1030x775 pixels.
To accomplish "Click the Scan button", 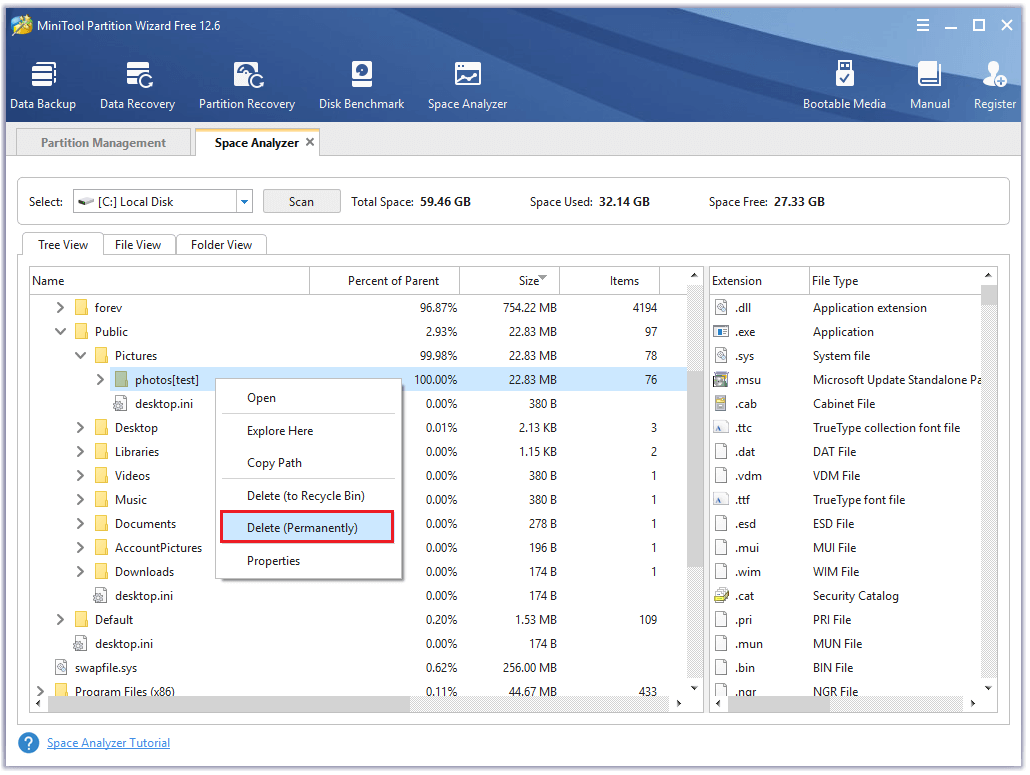I will pyautogui.click(x=302, y=202).
